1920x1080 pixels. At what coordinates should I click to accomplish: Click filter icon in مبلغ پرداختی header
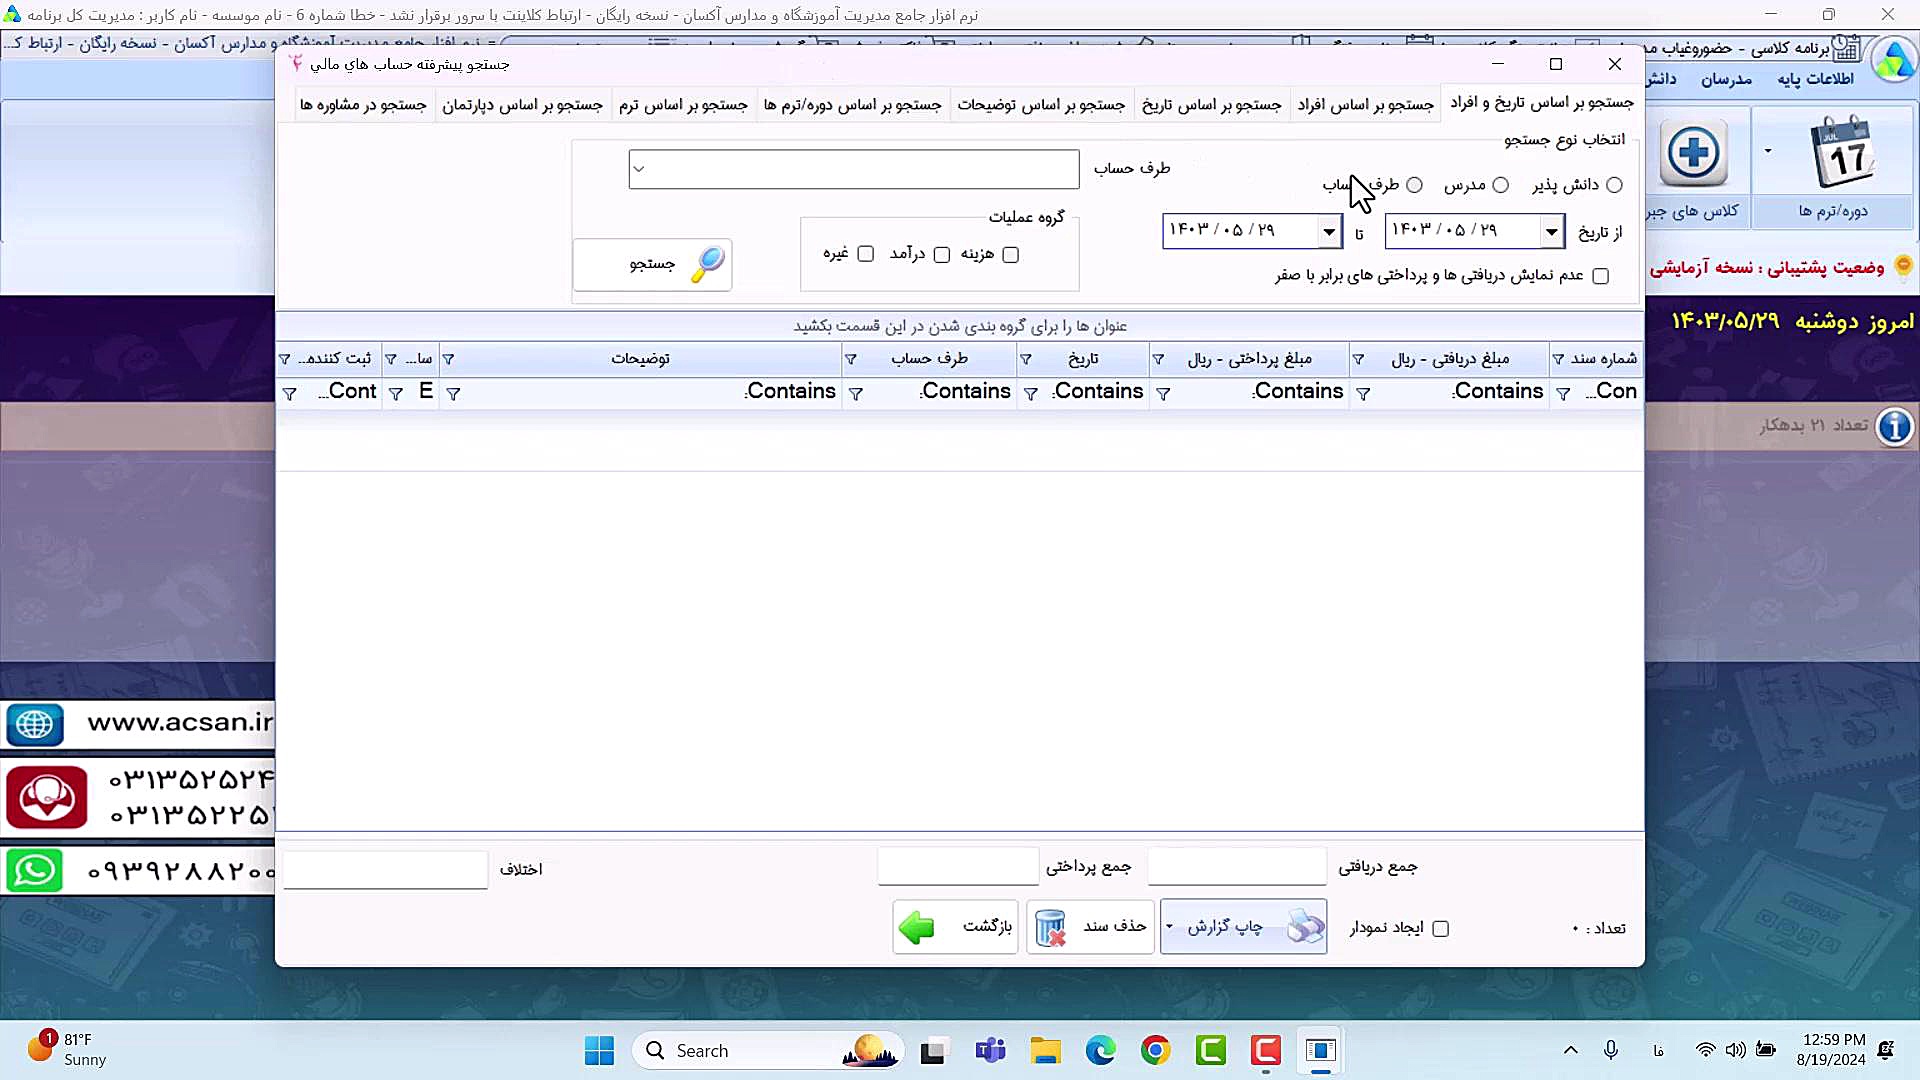tap(1158, 359)
